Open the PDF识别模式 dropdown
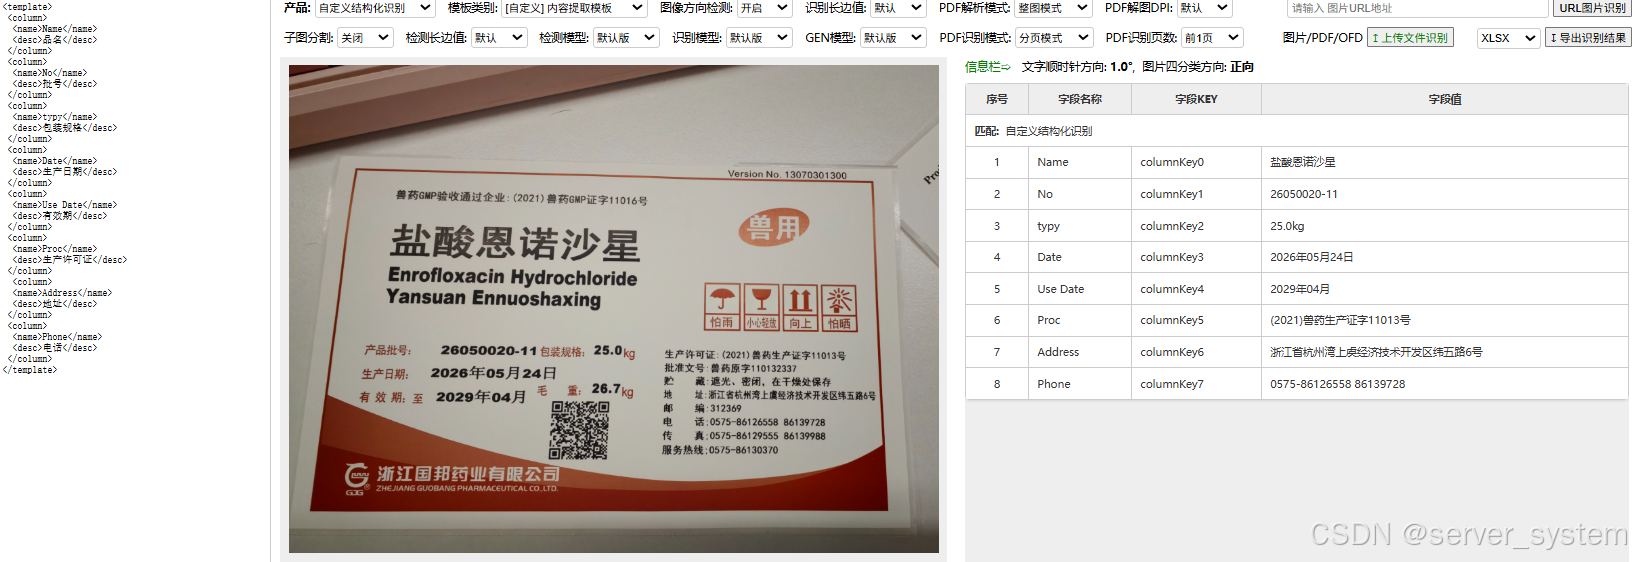This screenshot has width=1632, height=562. (1054, 38)
